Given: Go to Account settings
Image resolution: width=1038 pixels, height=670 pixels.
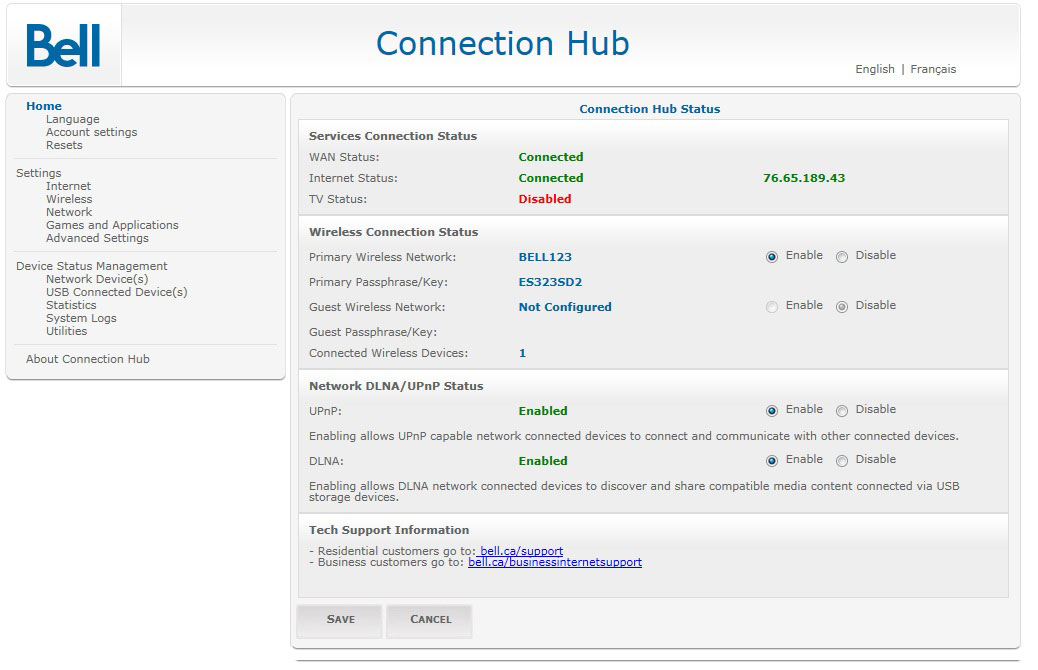Looking at the screenshot, I should point(91,132).
